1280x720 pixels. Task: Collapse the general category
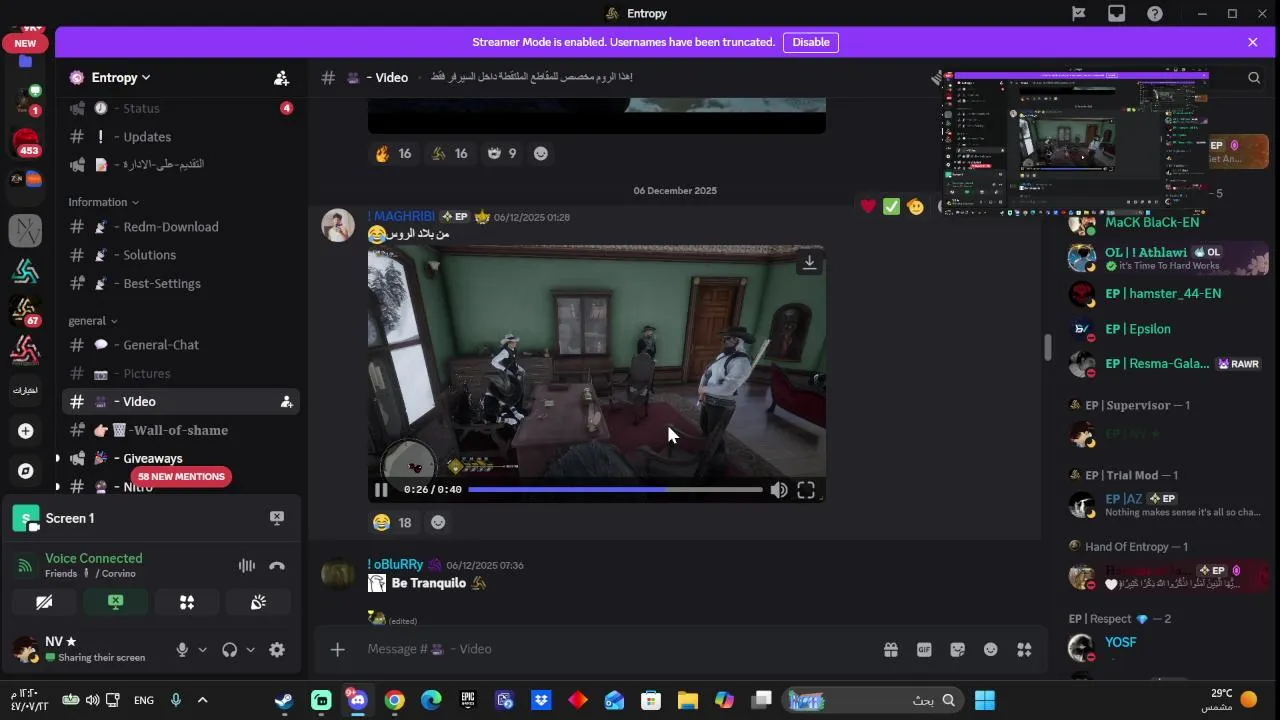92,321
